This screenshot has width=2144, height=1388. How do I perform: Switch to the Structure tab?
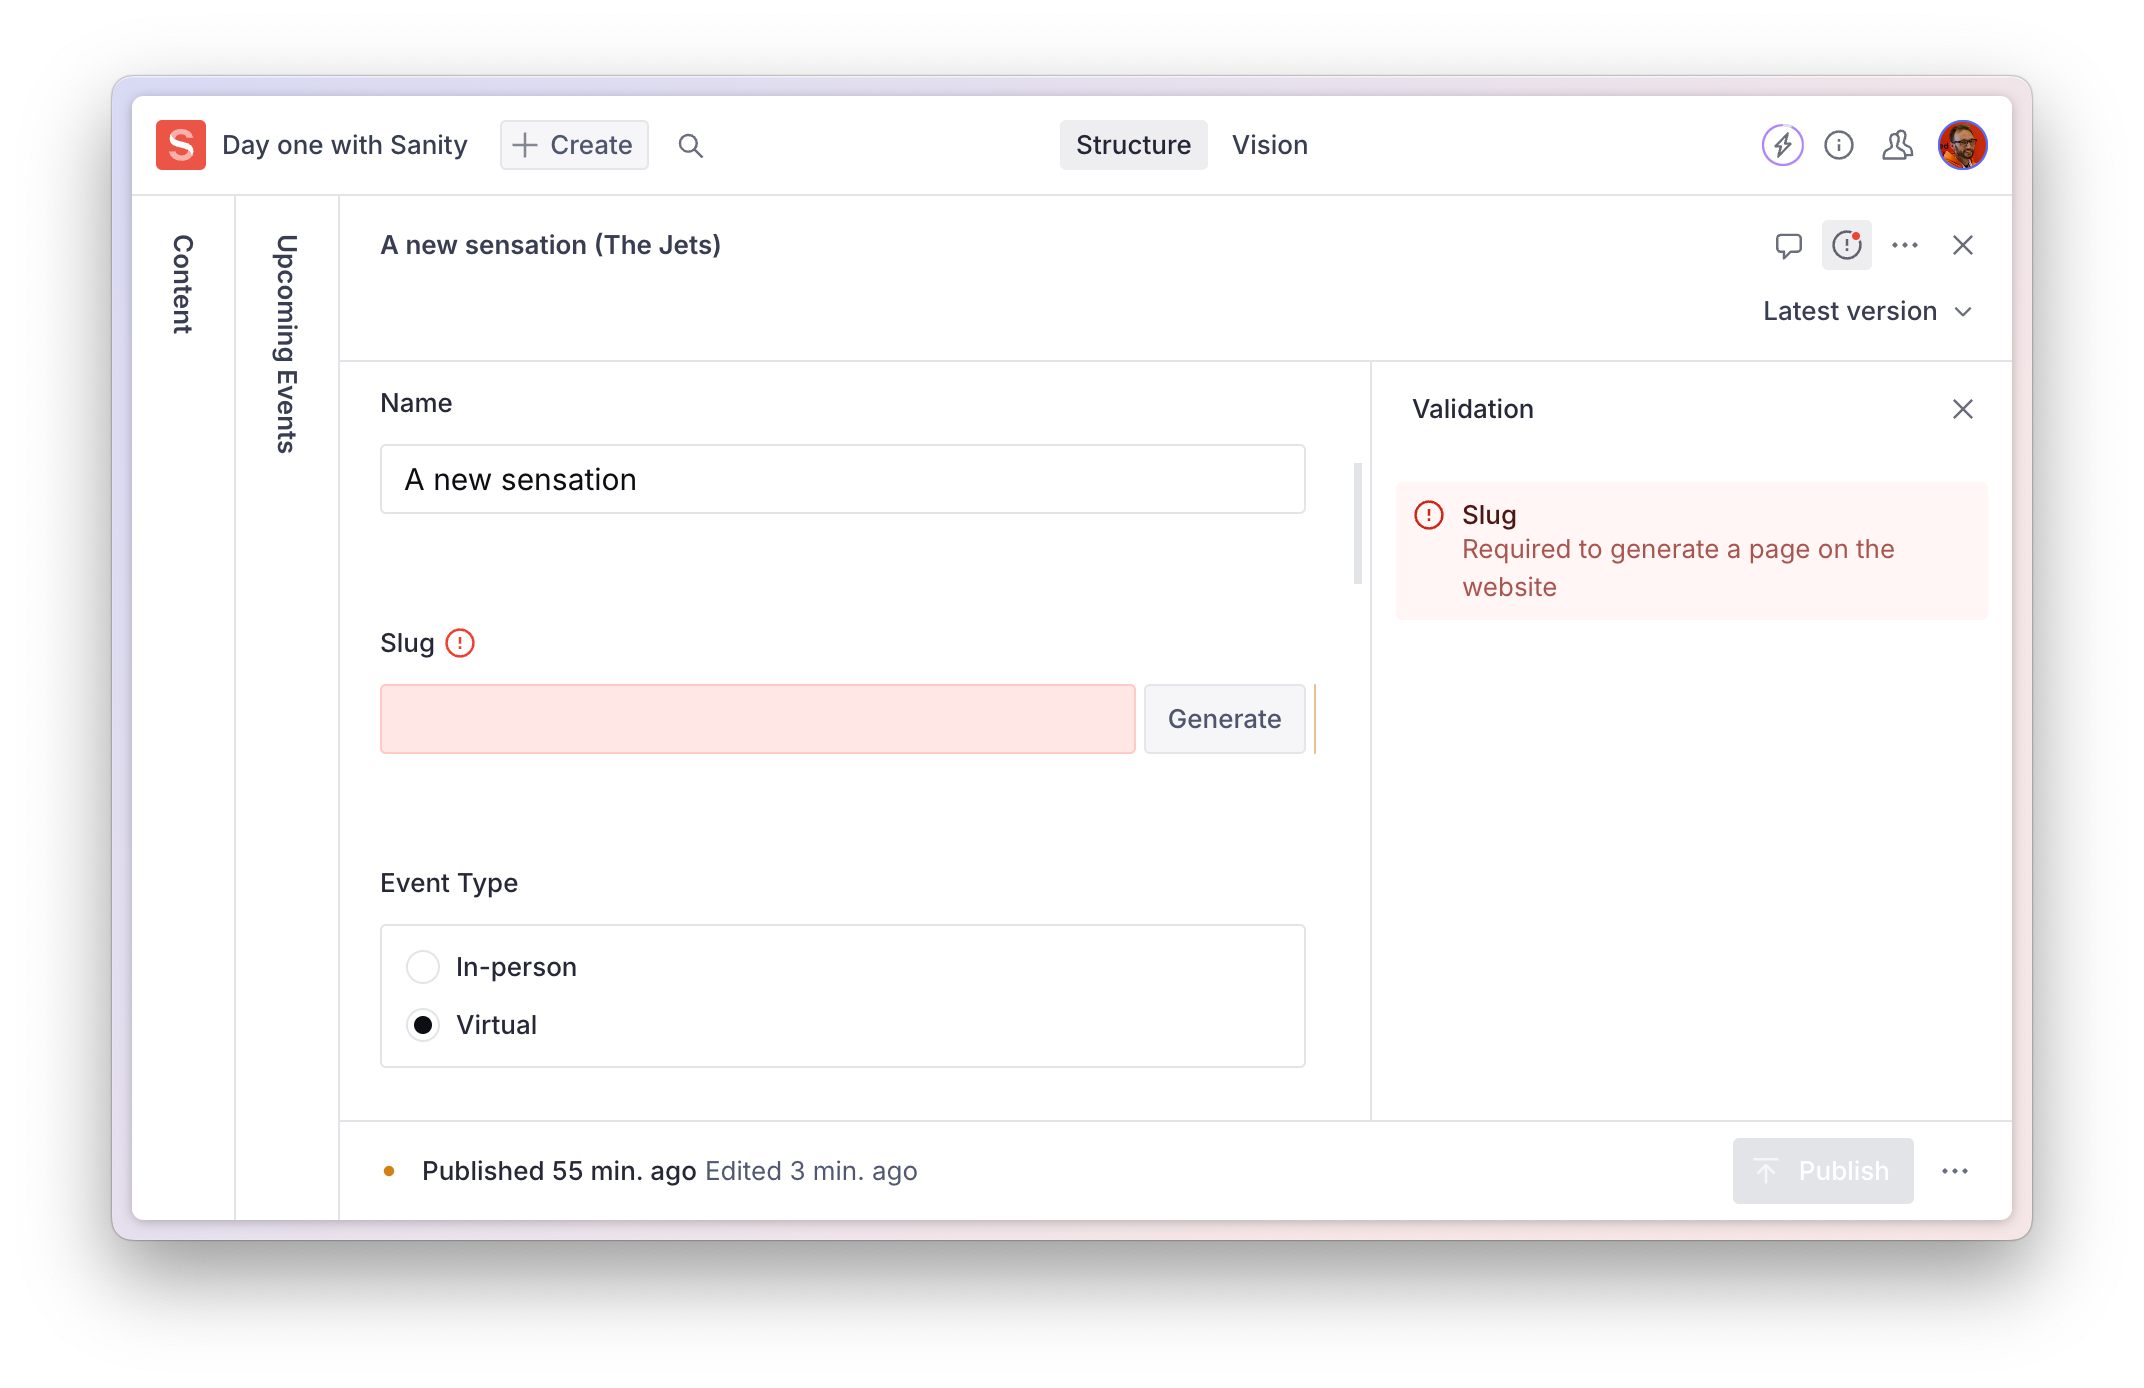(x=1133, y=145)
